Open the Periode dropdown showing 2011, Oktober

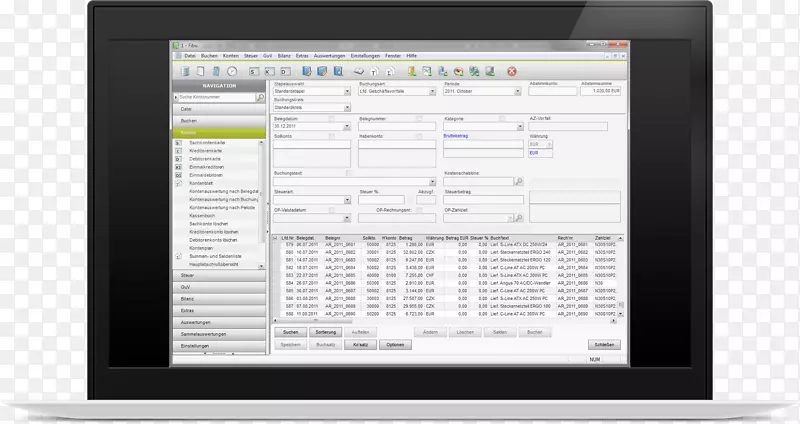click(517, 91)
